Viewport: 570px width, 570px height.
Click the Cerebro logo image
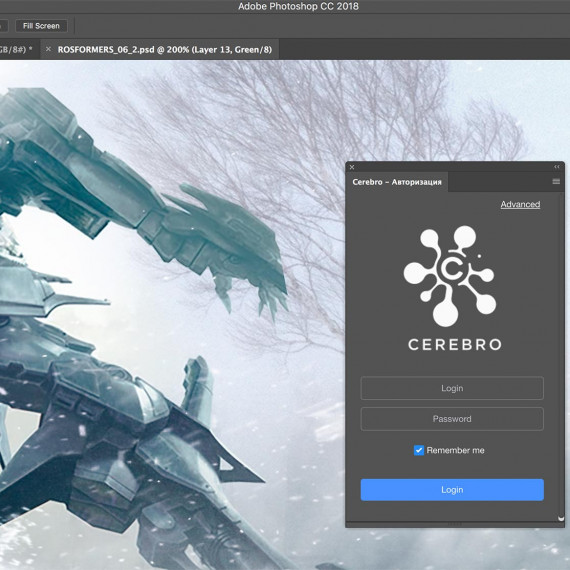452,288
